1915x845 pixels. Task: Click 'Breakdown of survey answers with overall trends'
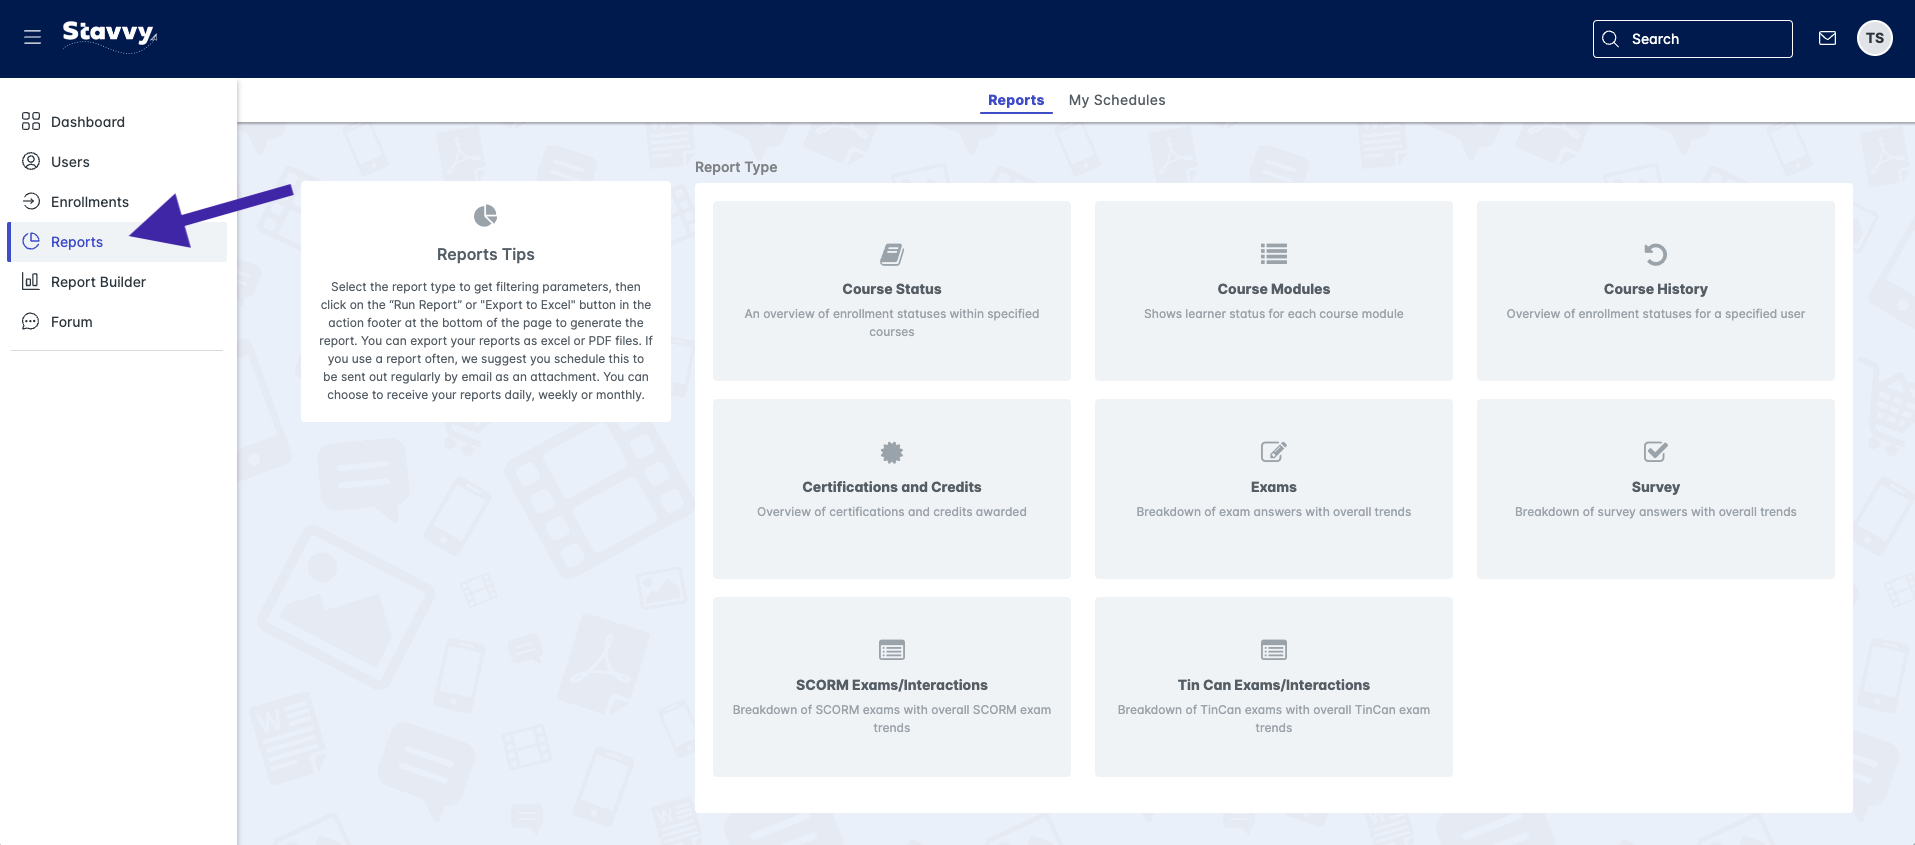coord(1656,512)
